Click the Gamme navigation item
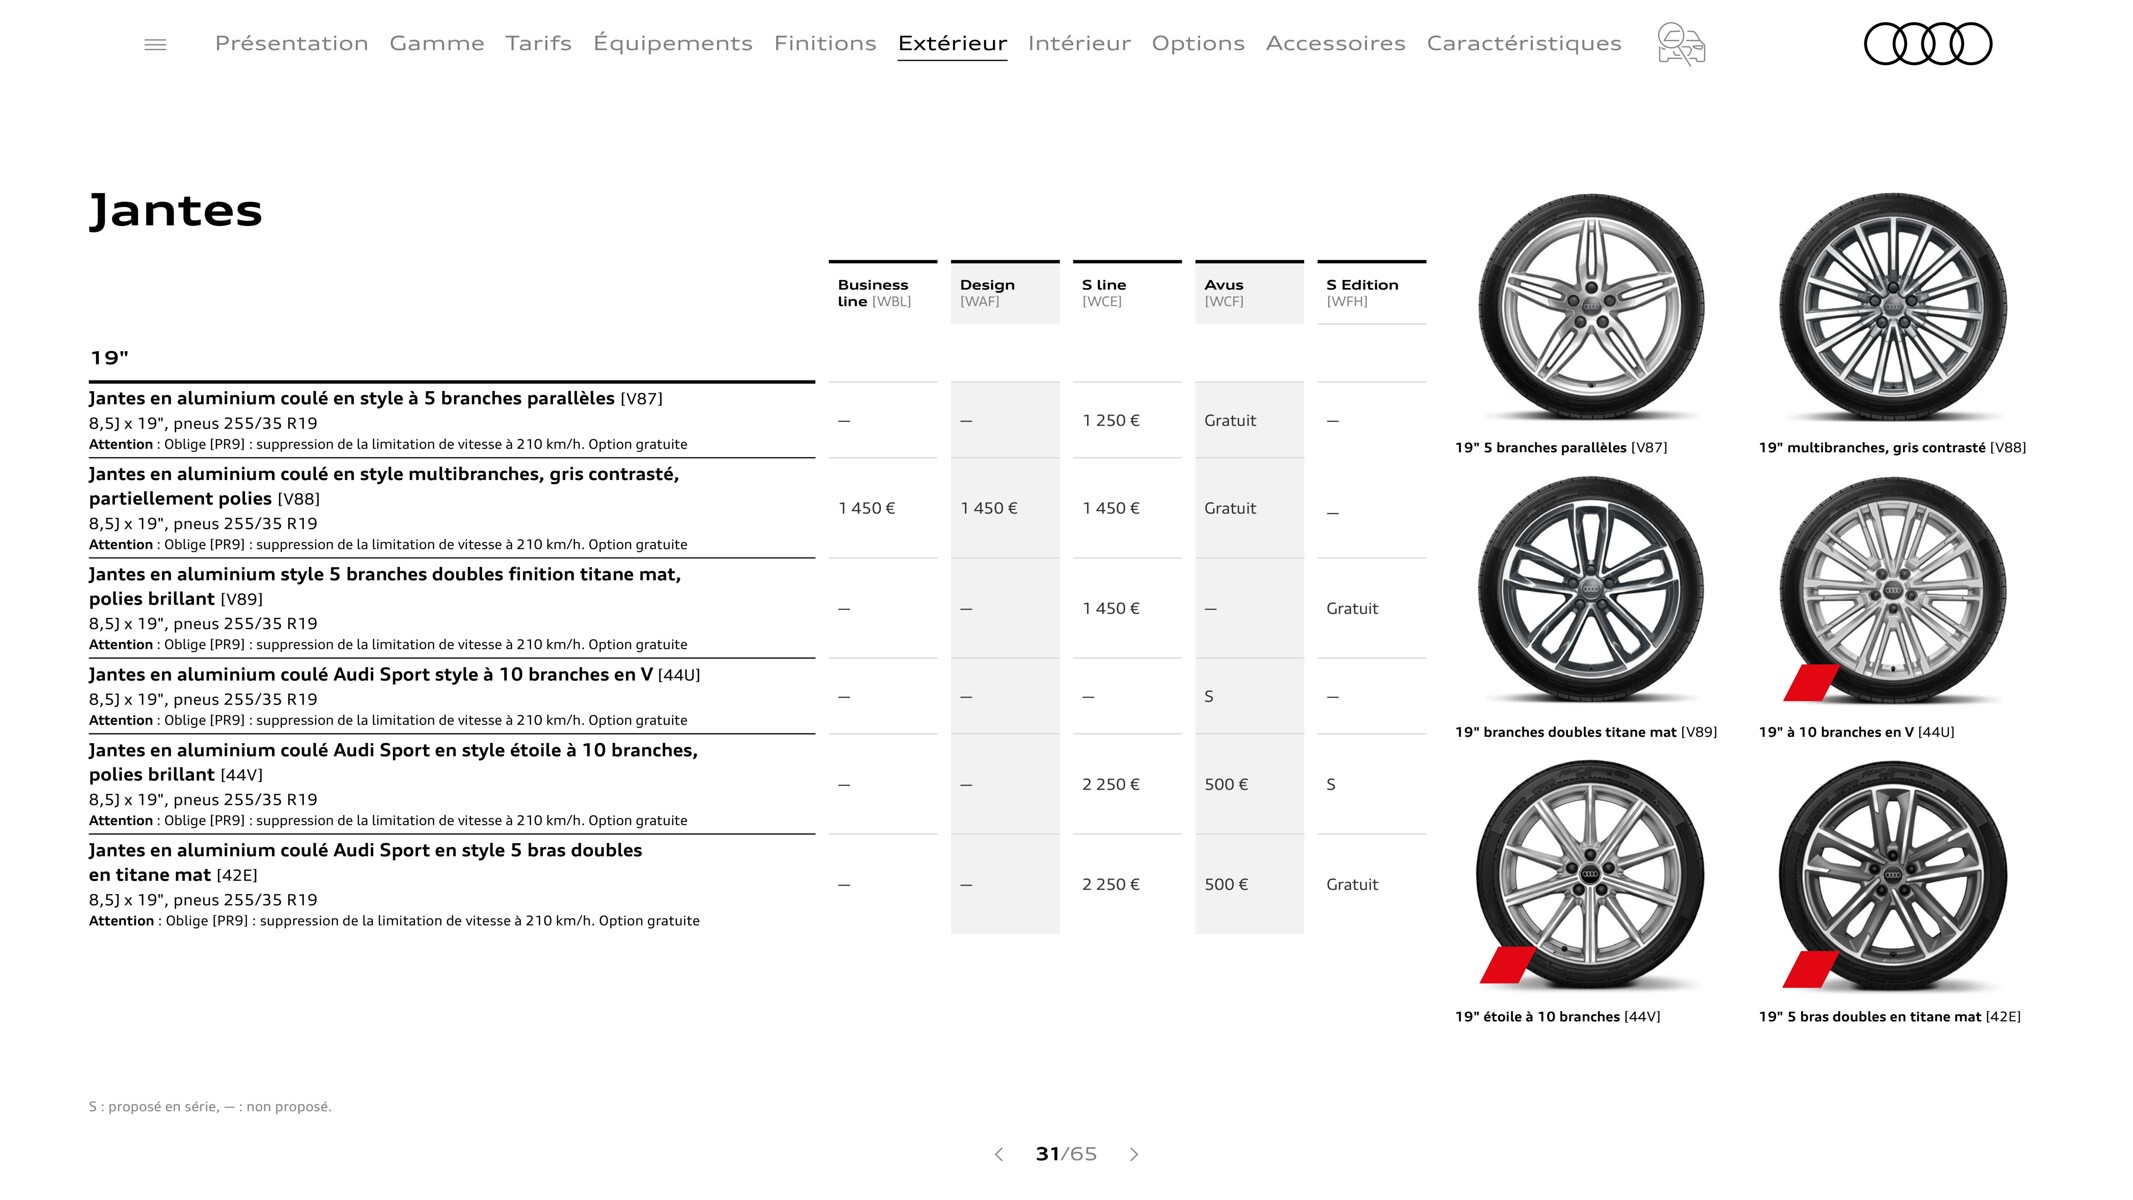Viewport: 2133px width, 1200px height. click(x=435, y=42)
